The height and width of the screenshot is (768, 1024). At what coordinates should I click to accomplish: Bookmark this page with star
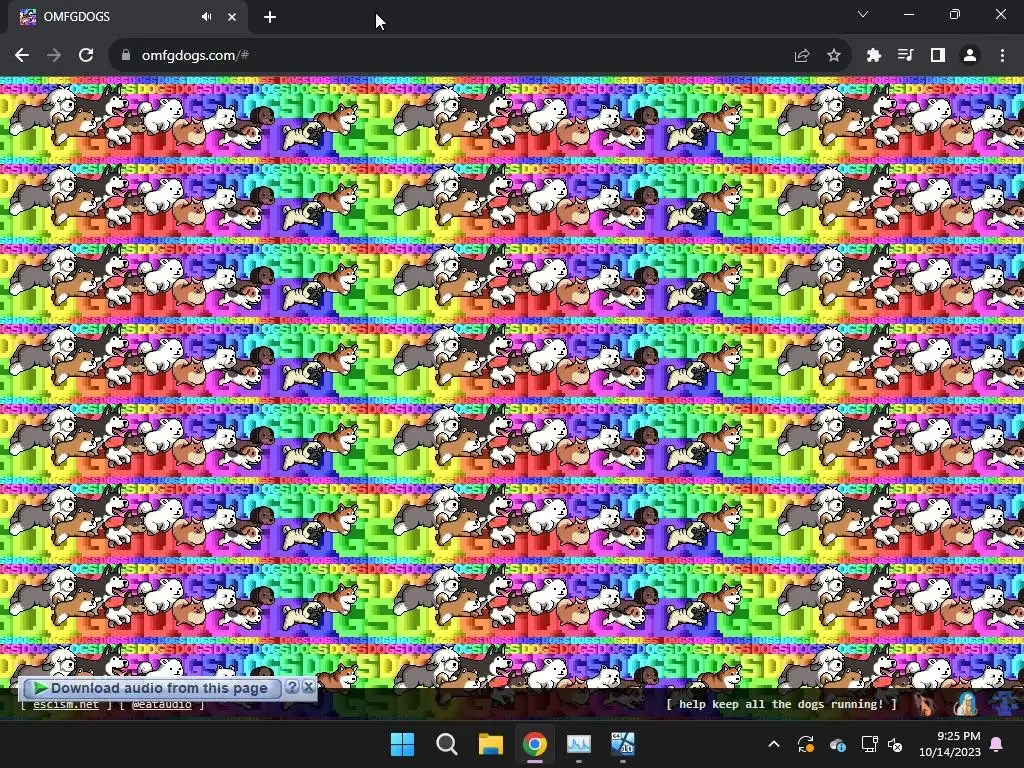click(833, 56)
